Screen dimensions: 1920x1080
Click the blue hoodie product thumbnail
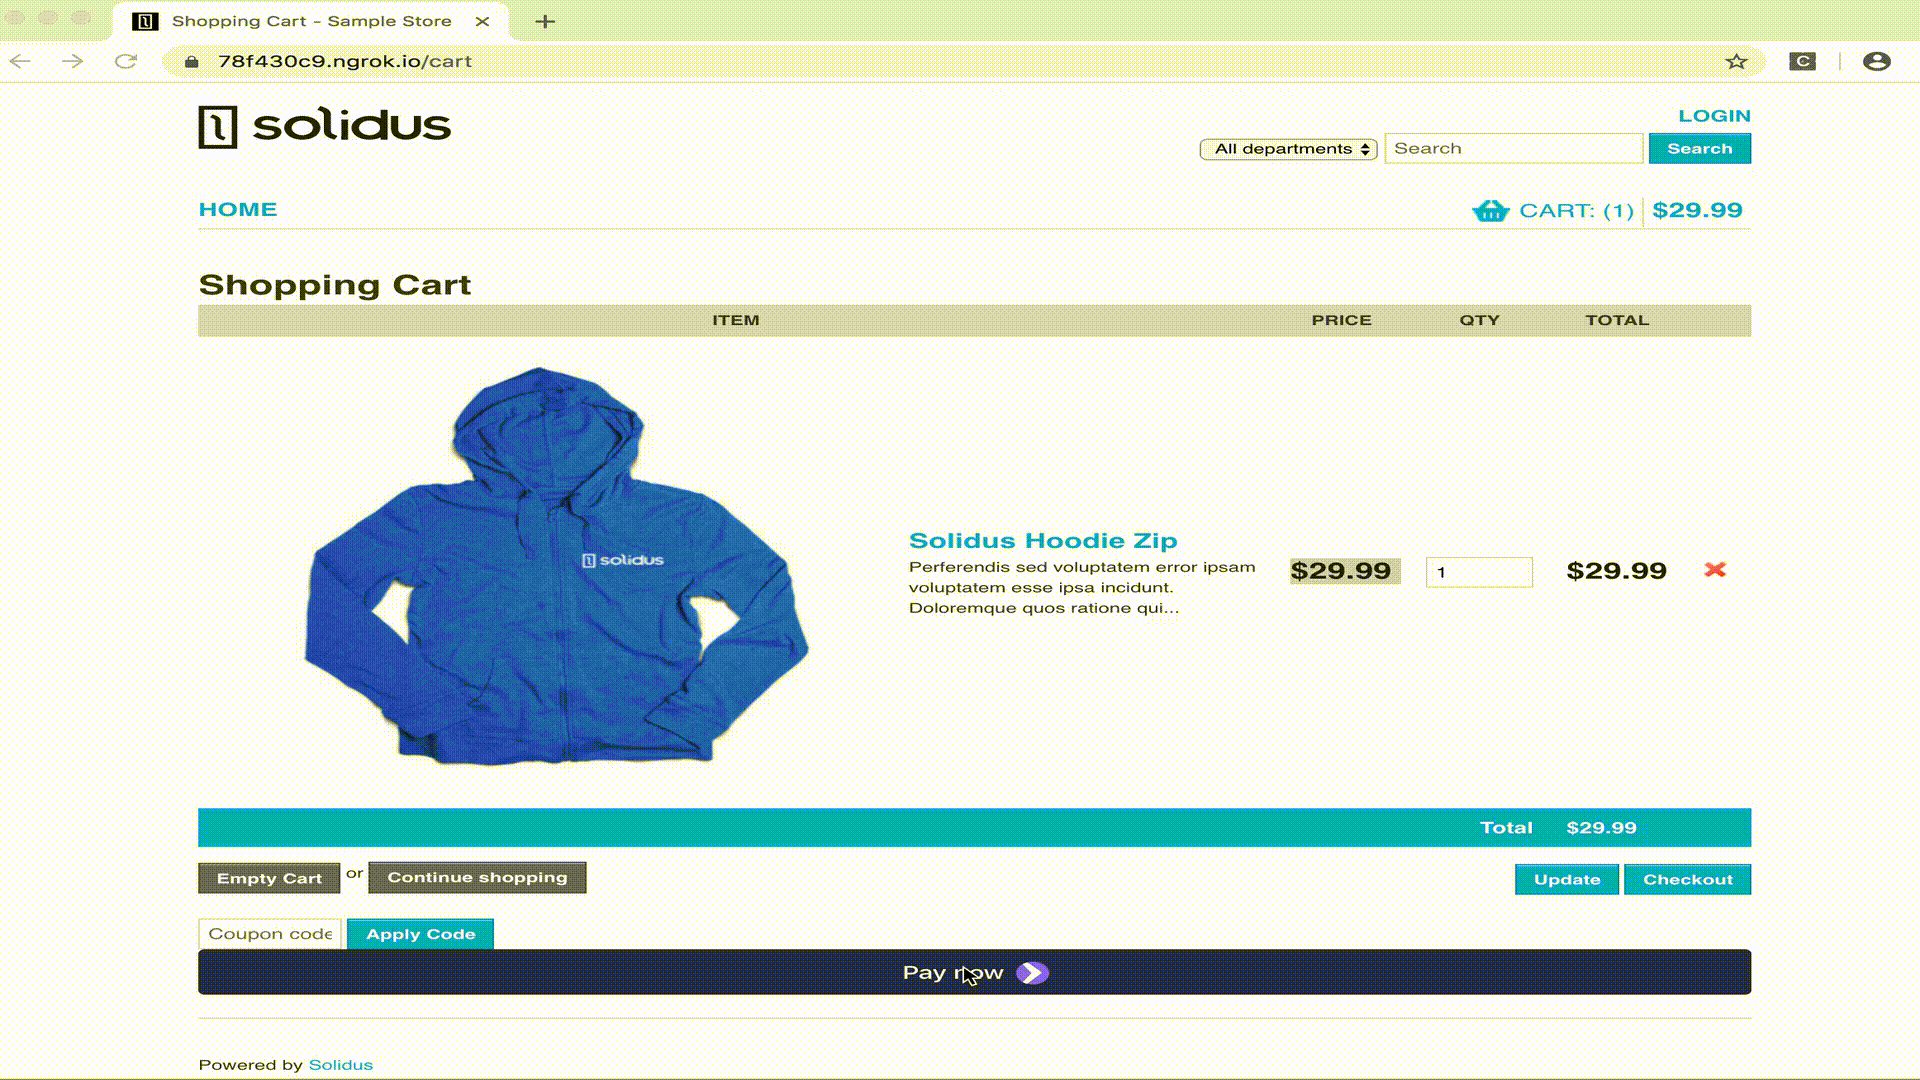[556, 567]
